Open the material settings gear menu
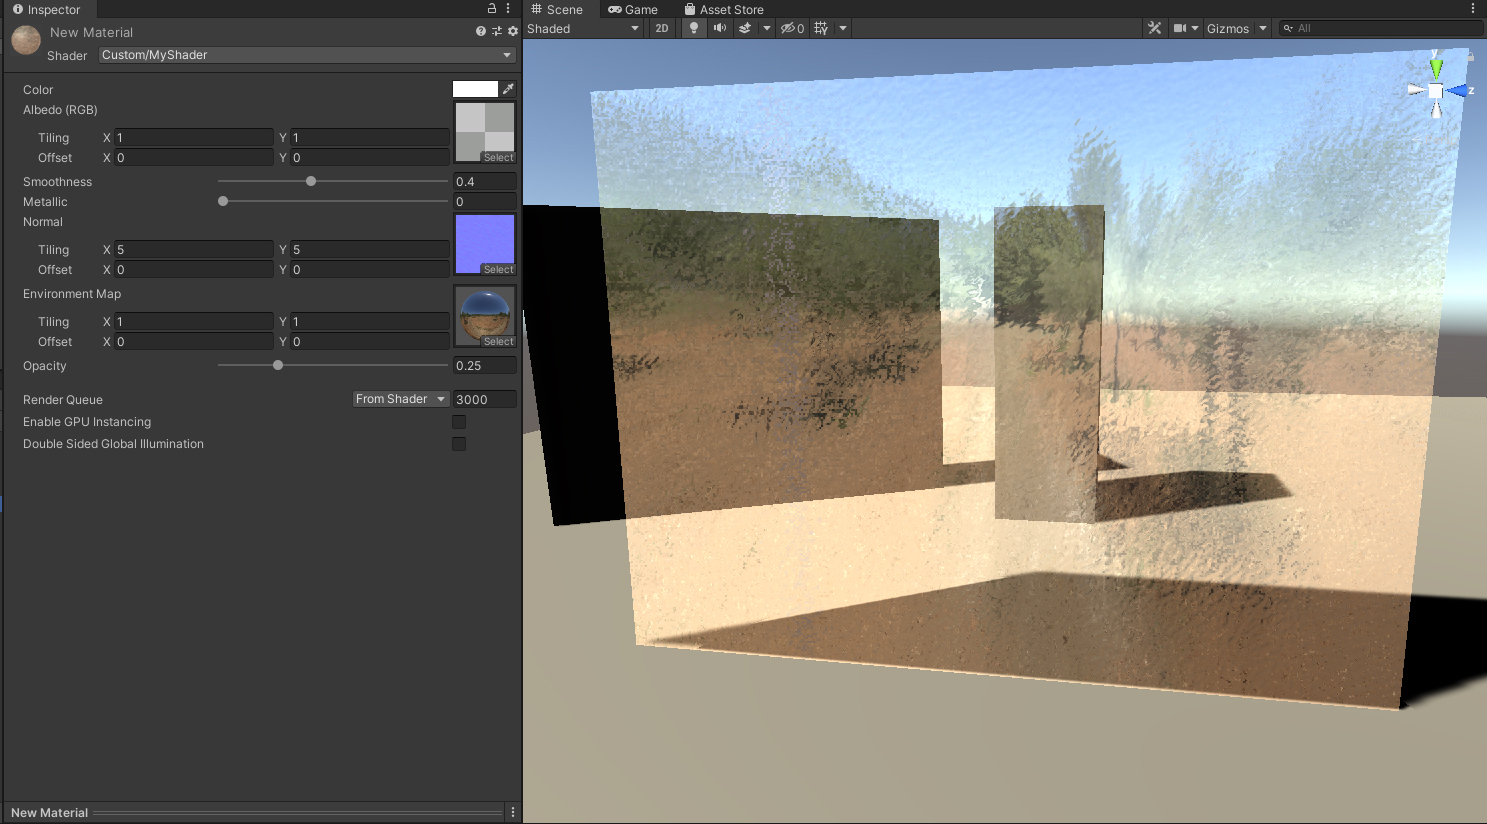The image size is (1487, 824). pos(513,31)
